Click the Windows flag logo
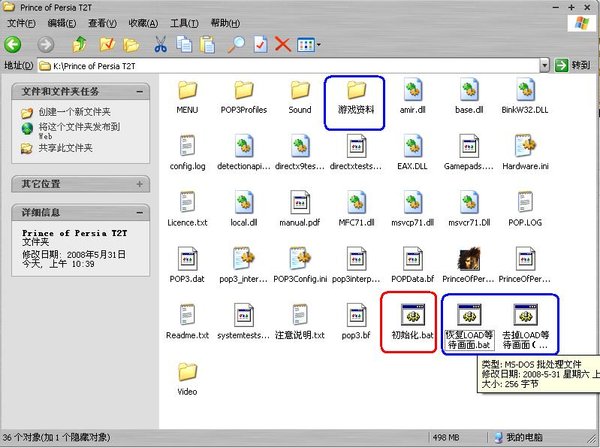Screen dimensions: 600x448 coord(581,23)
